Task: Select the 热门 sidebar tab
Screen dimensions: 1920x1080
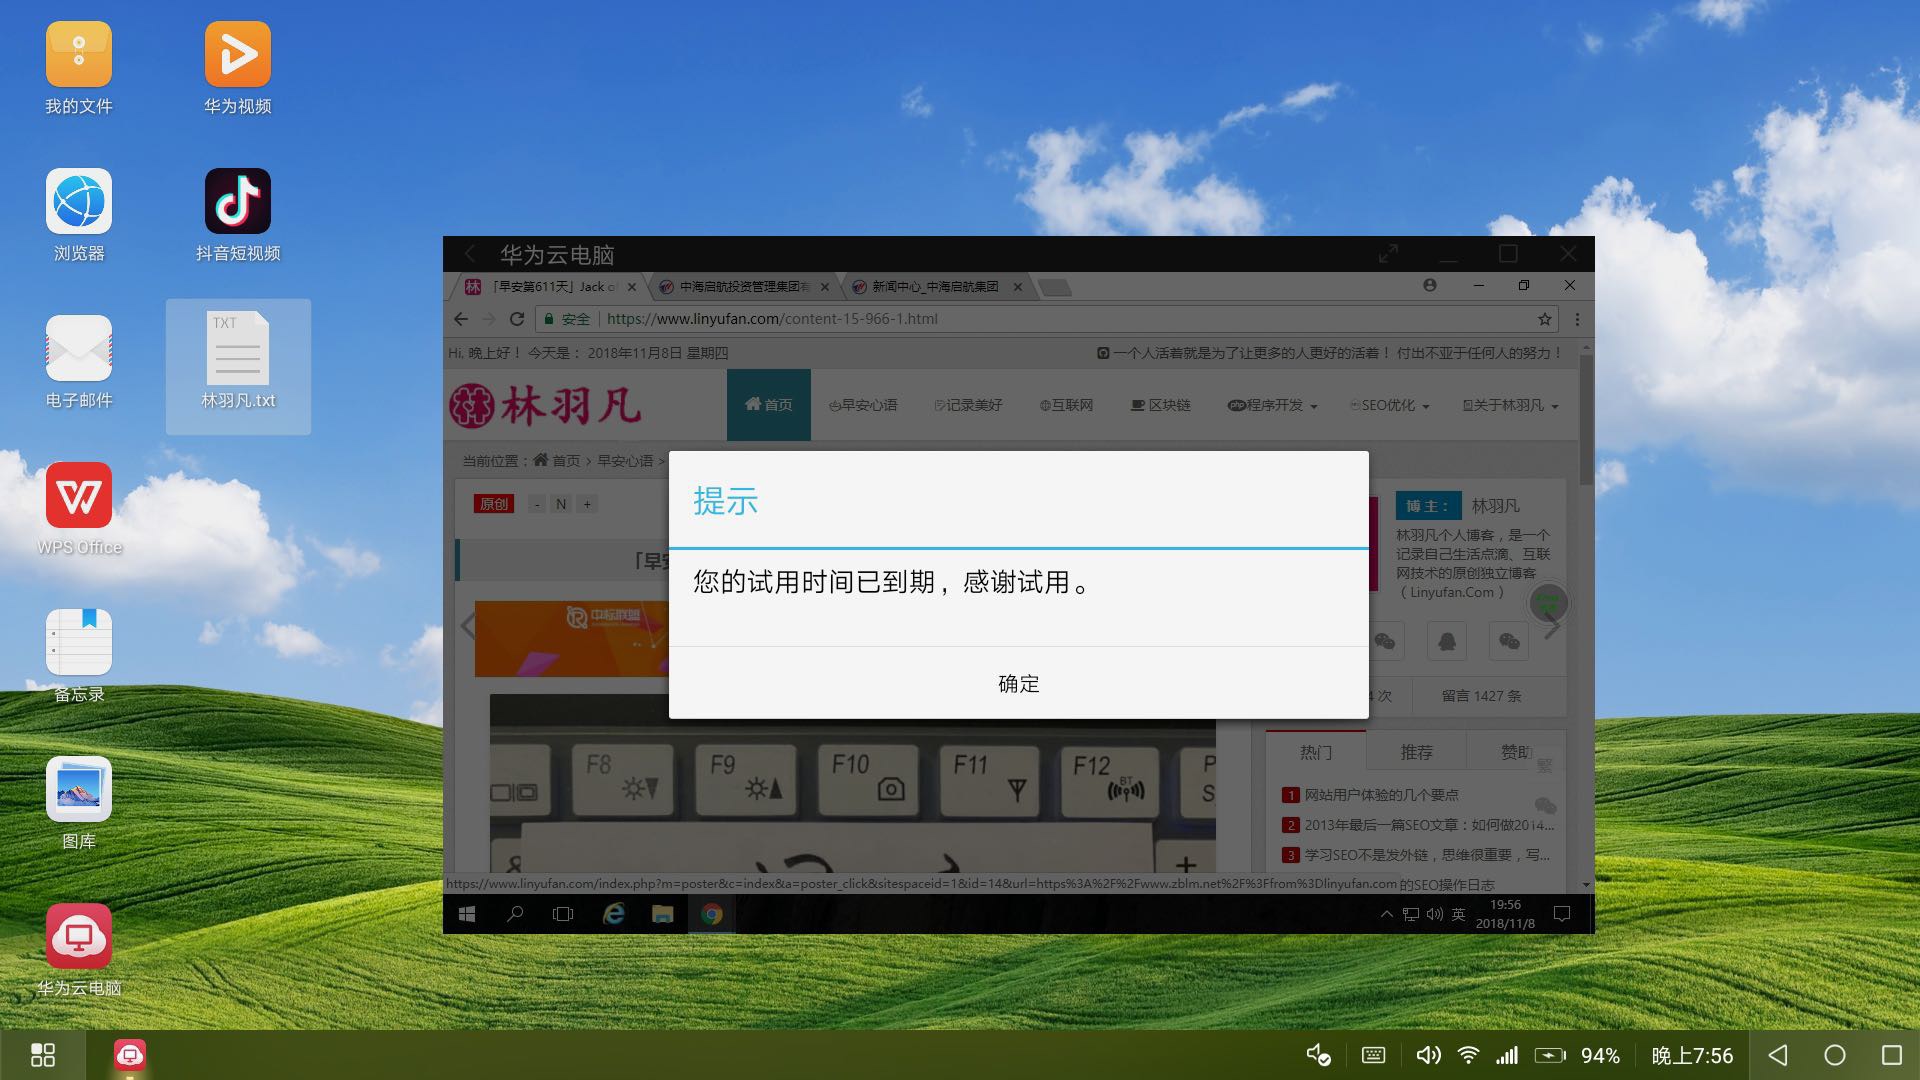Action: tap(1316, 752)
